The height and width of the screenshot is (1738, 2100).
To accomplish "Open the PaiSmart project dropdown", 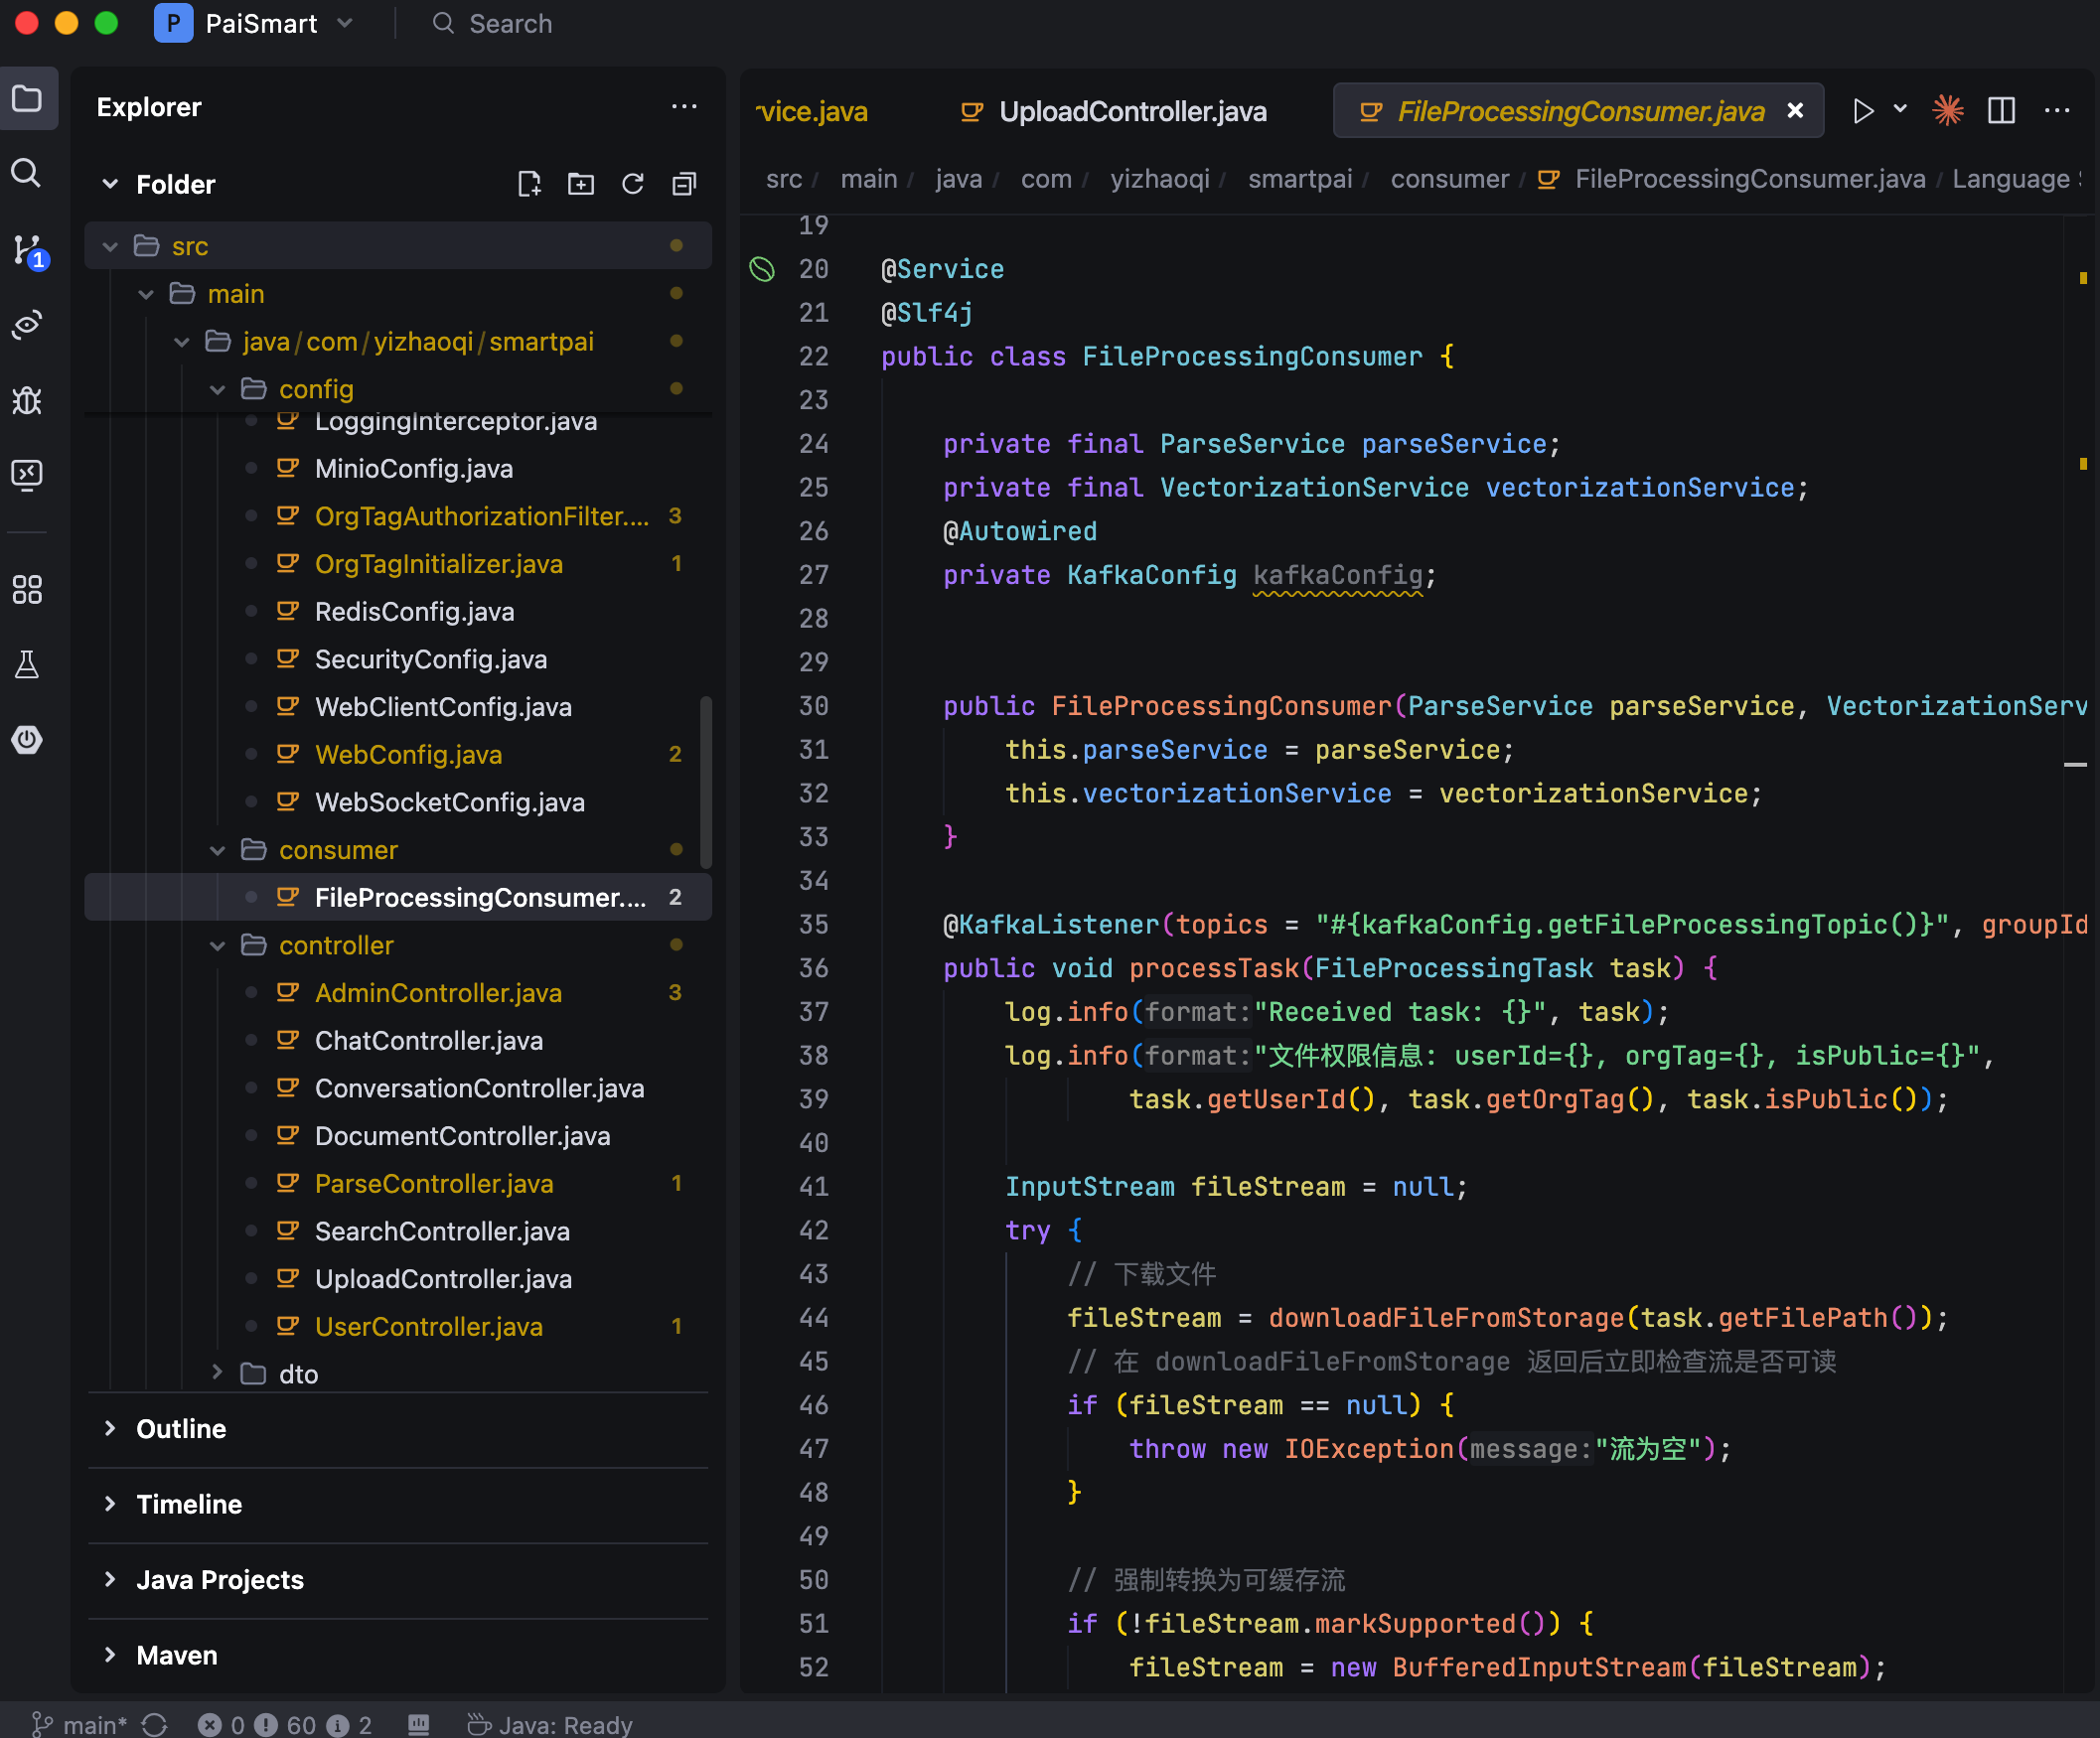I will pyautogui.click(x=260, y=23).
